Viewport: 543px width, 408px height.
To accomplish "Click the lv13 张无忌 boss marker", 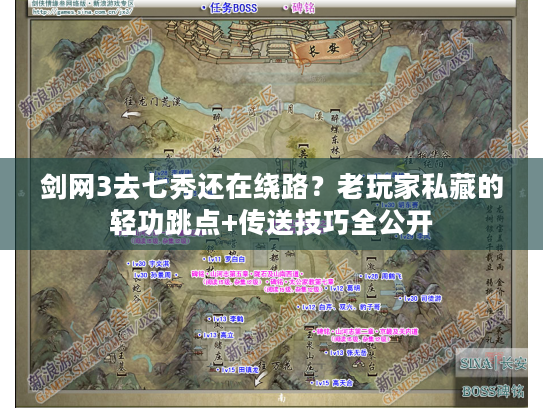I will click(346, 353).
